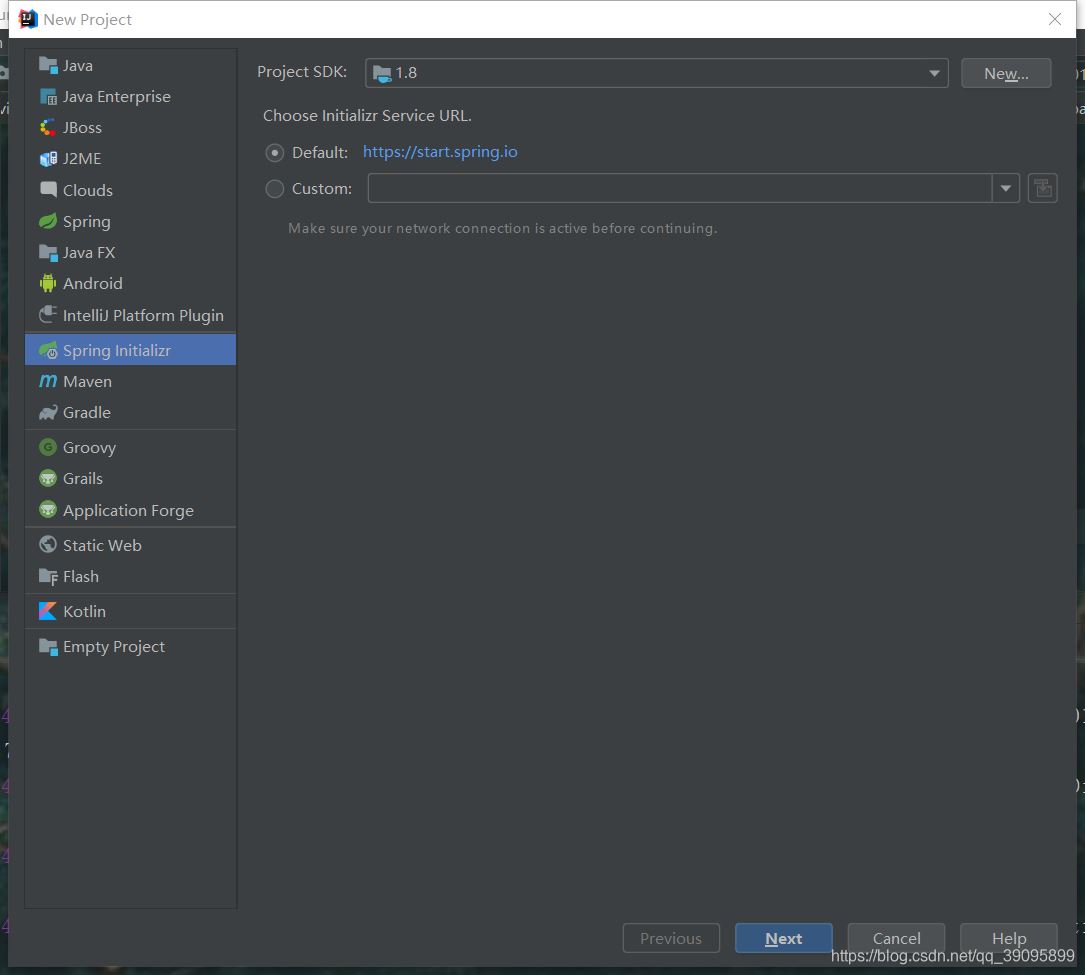Expand the Custom URL history dropdown arrow
The image size is (1085, 975).
coord(1005,188)
